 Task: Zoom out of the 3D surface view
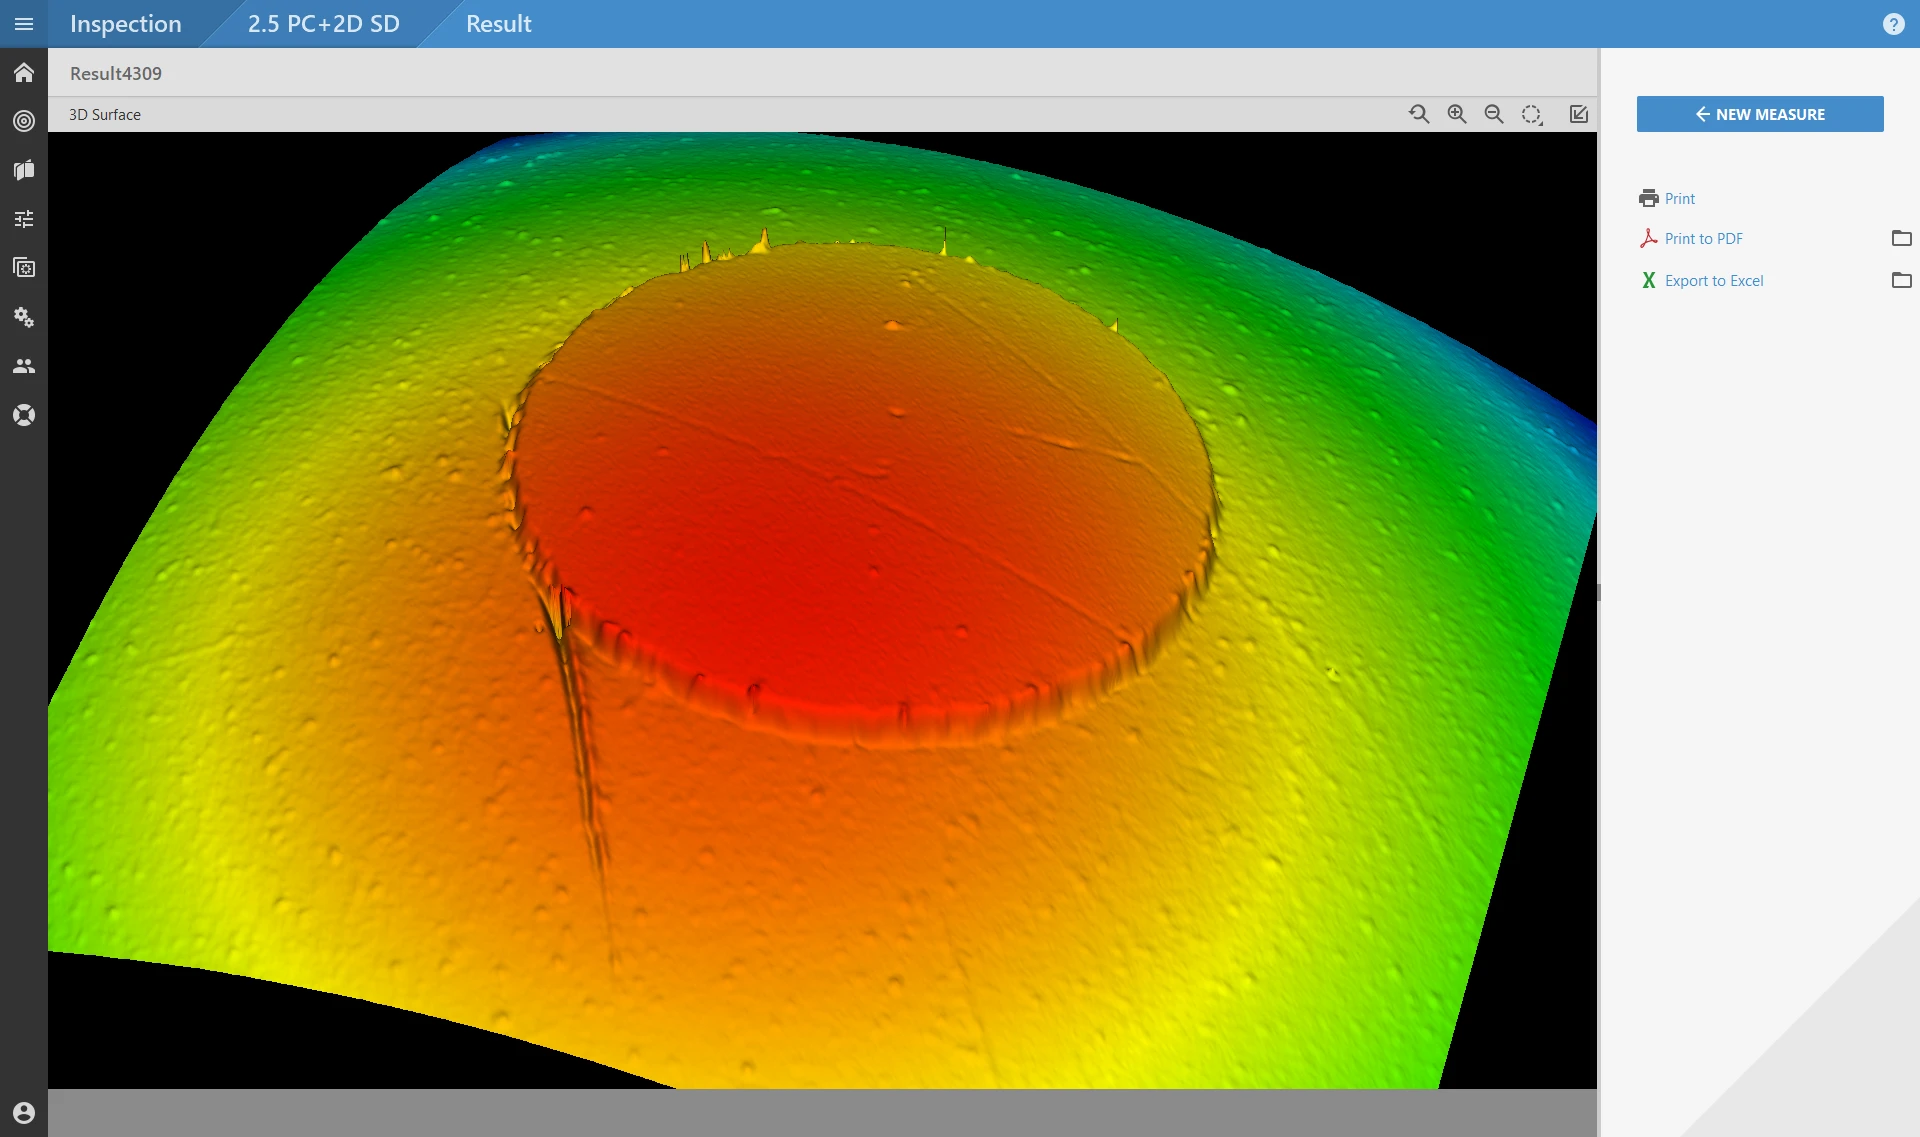[x=1494, y=114]
